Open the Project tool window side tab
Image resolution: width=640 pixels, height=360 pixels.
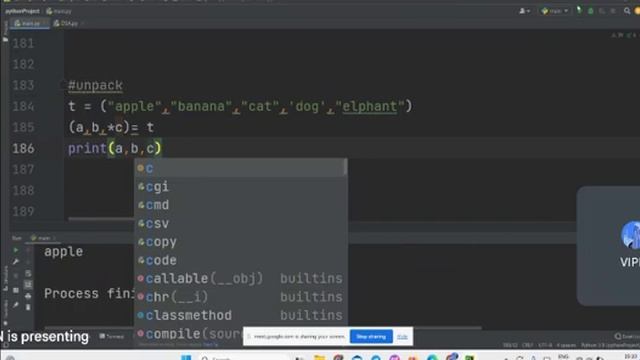(x=5, y=31)
